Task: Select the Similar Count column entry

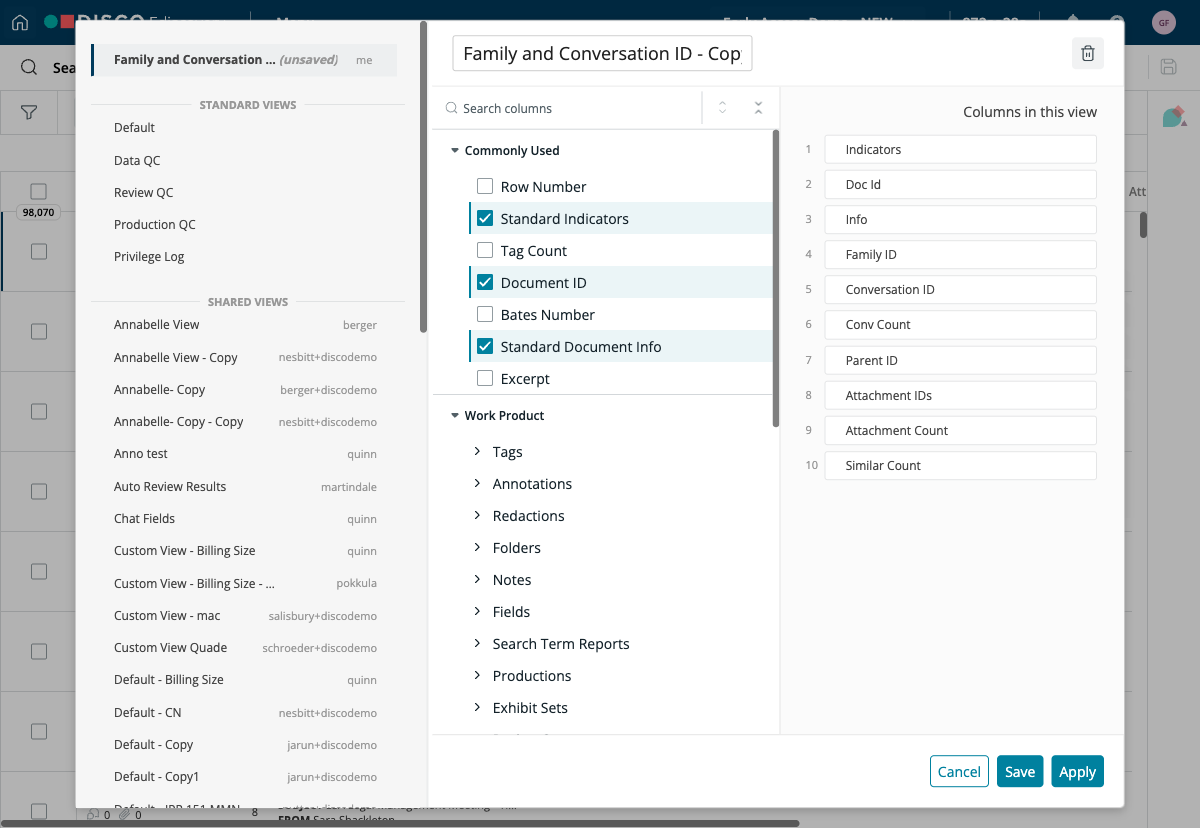Action: pos(960,465)
